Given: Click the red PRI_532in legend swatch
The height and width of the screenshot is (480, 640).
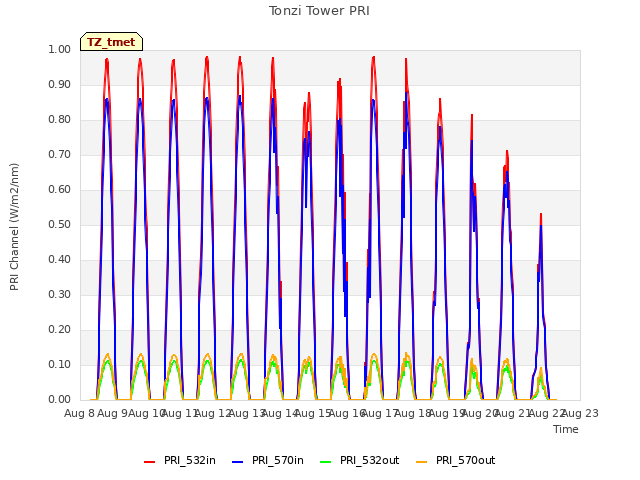Looking at the screenshot, I should [x=149, y=461].
